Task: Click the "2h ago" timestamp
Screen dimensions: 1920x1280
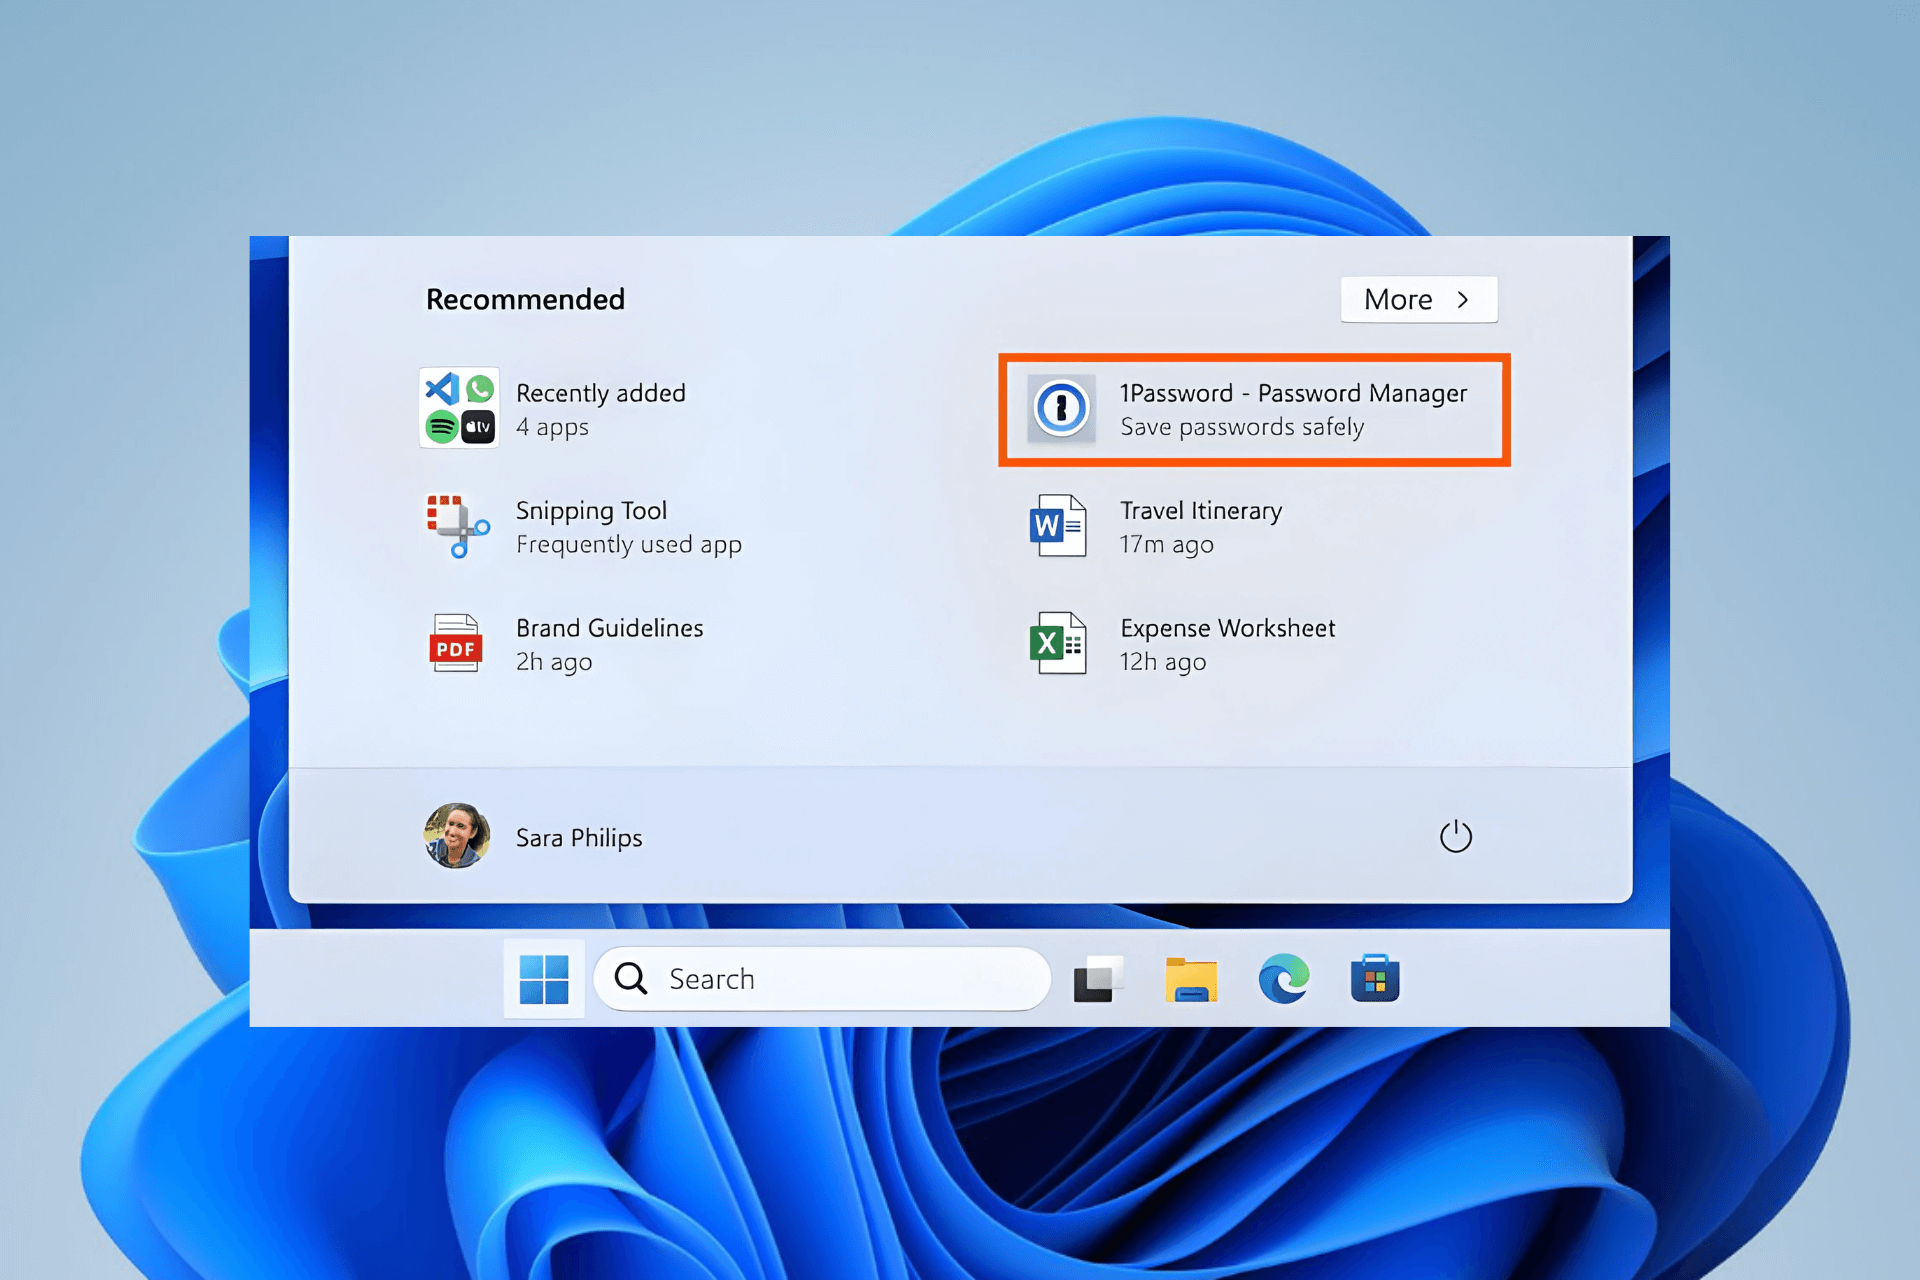Action: click(x=554, y=662)
